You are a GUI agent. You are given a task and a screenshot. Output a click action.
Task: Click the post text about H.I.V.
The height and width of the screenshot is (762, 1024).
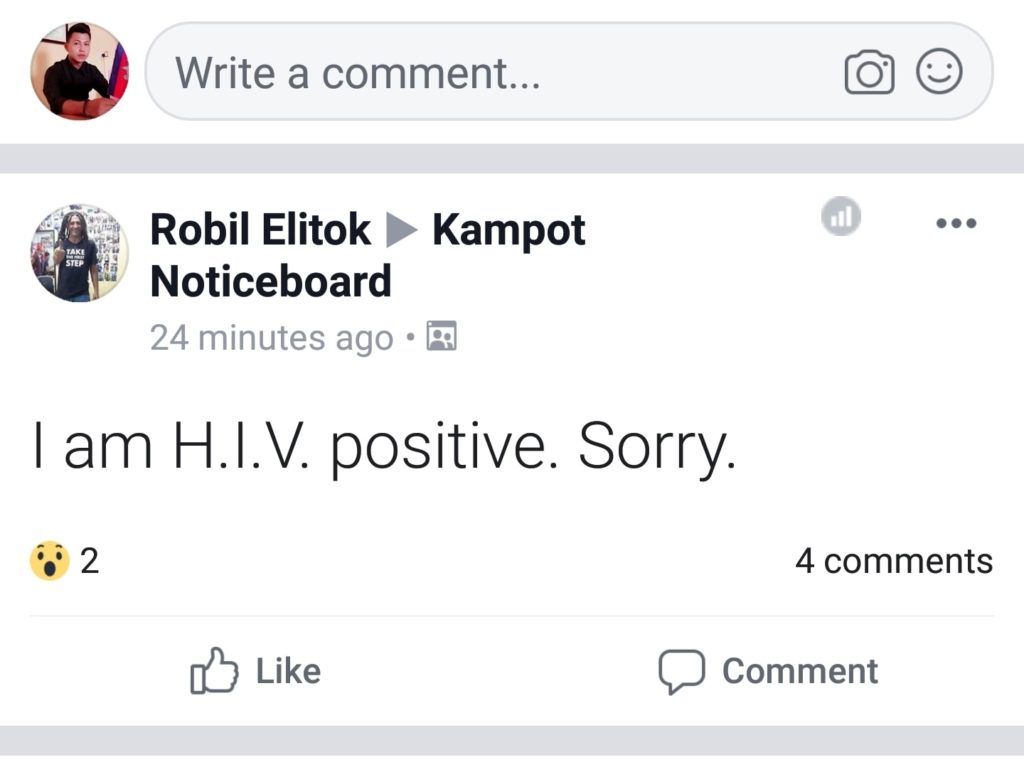(384, 450)
